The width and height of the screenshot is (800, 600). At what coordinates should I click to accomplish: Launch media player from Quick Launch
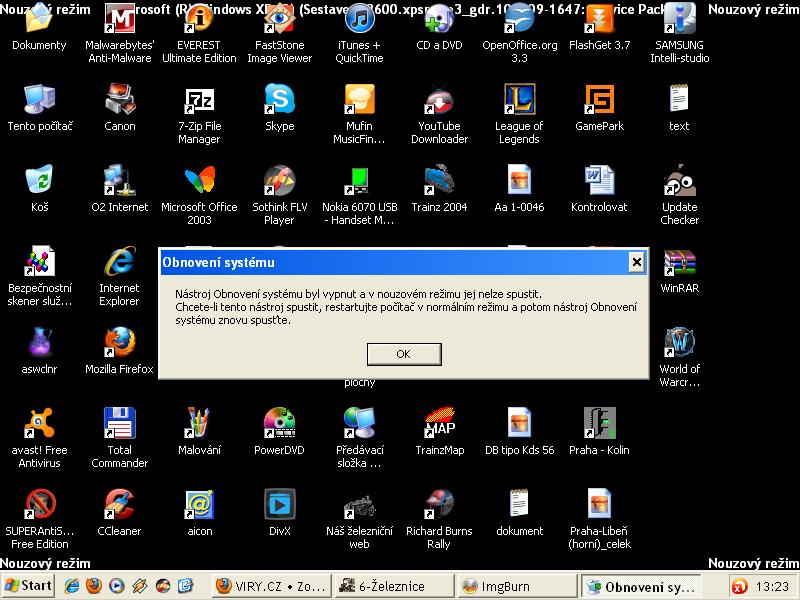pyautogui.click(x=117, y=586)
